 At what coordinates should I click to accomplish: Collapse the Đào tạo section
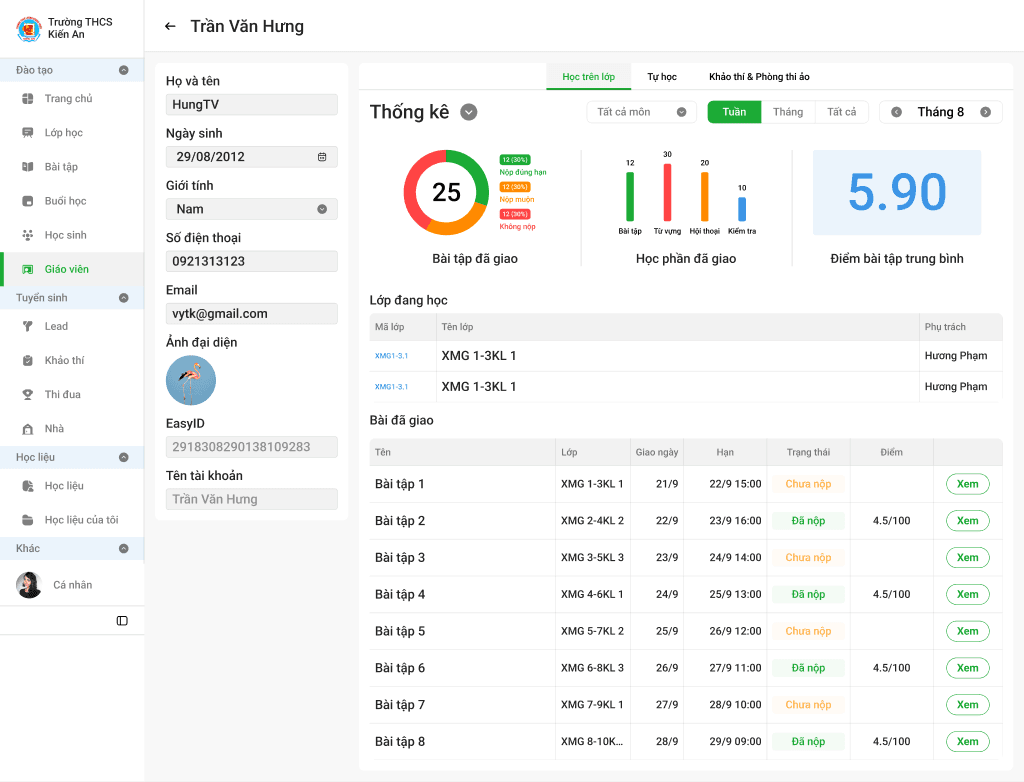coord(123,70)
